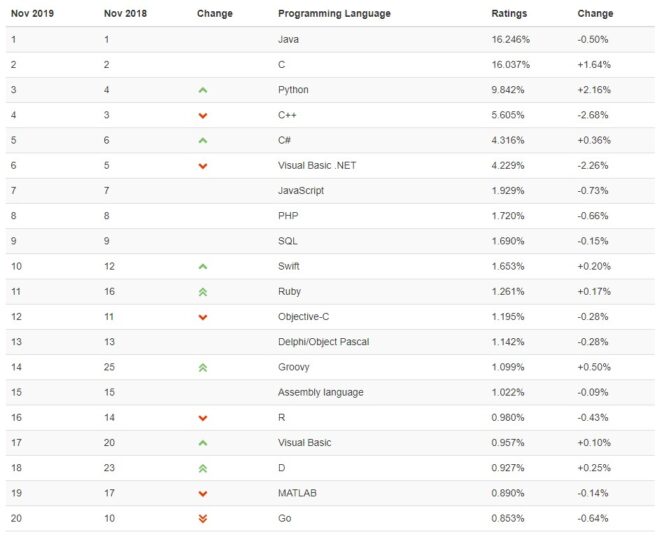
Task: Click the green up arrow beside Swift
Action: coord(203,267)
